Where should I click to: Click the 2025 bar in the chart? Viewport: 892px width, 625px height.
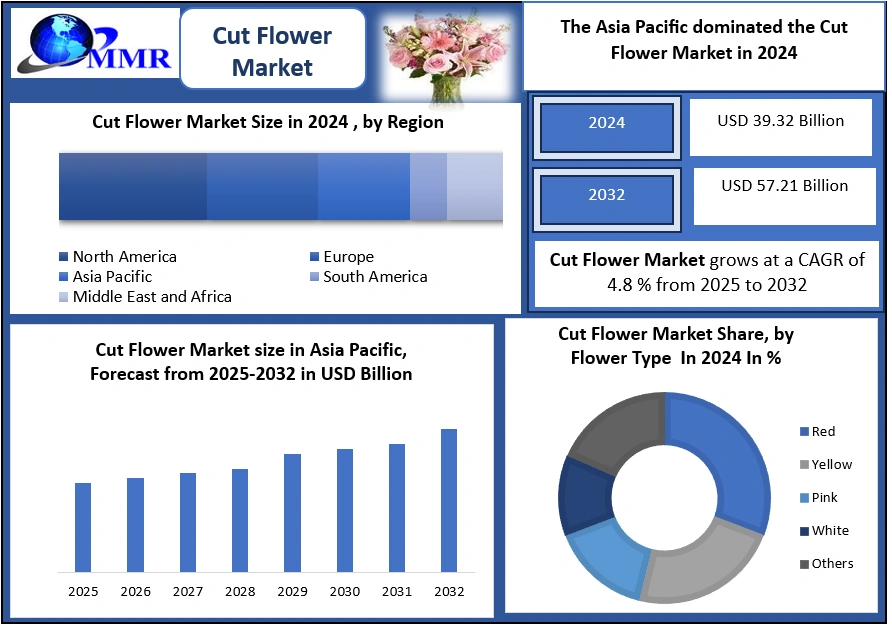click(83, 527)
